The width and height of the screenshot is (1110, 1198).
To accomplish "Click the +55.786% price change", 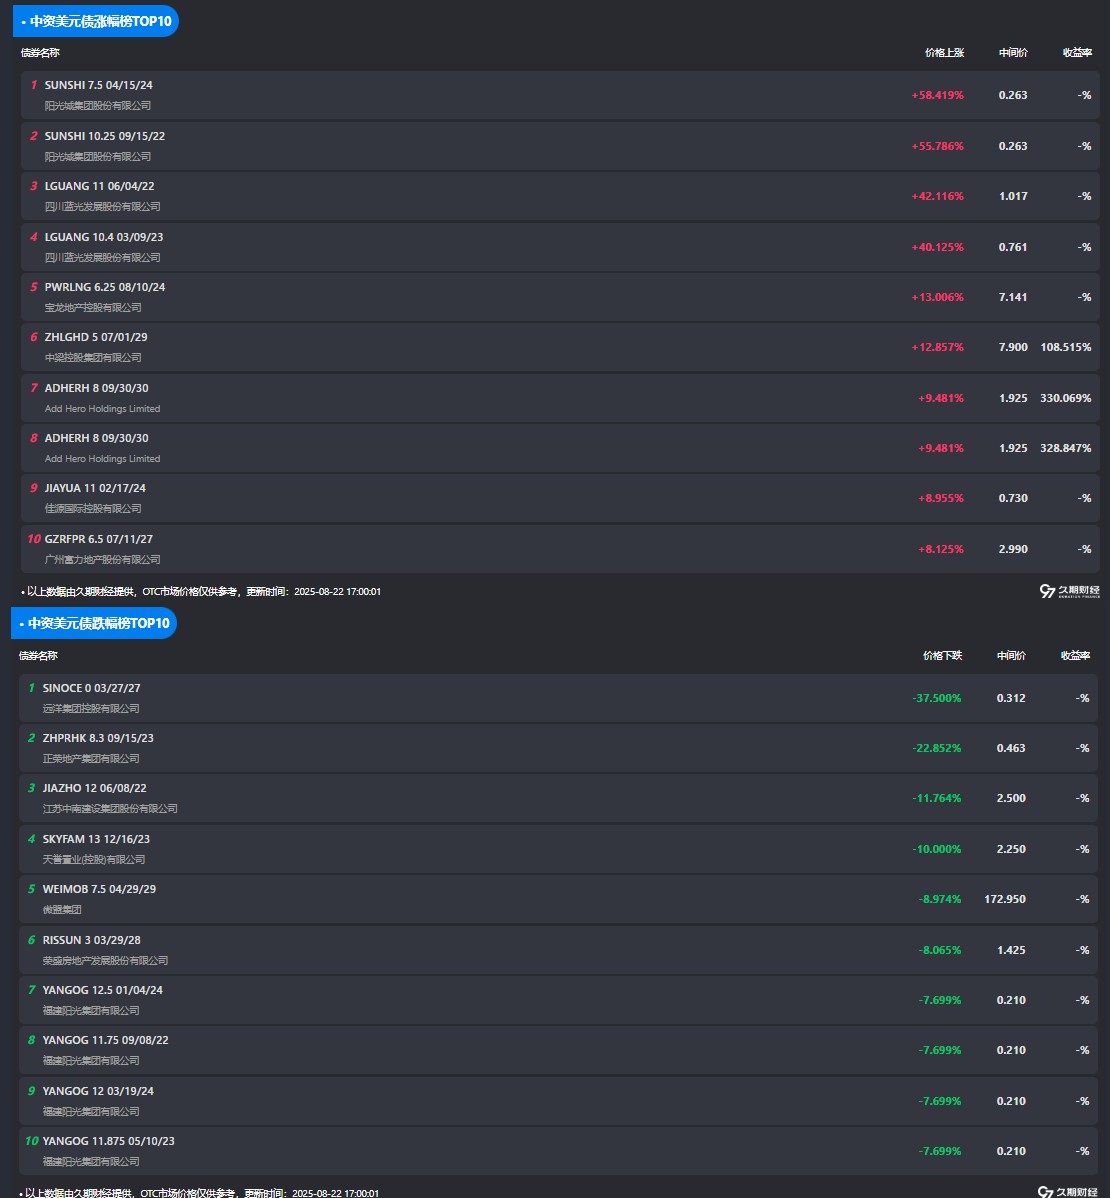I will 937,146.
